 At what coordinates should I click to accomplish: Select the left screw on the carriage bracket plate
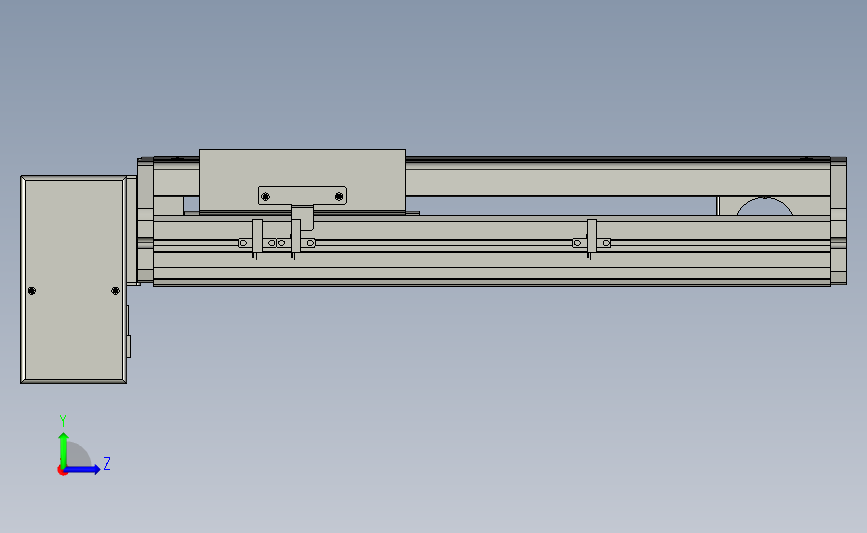click(265, 196)
